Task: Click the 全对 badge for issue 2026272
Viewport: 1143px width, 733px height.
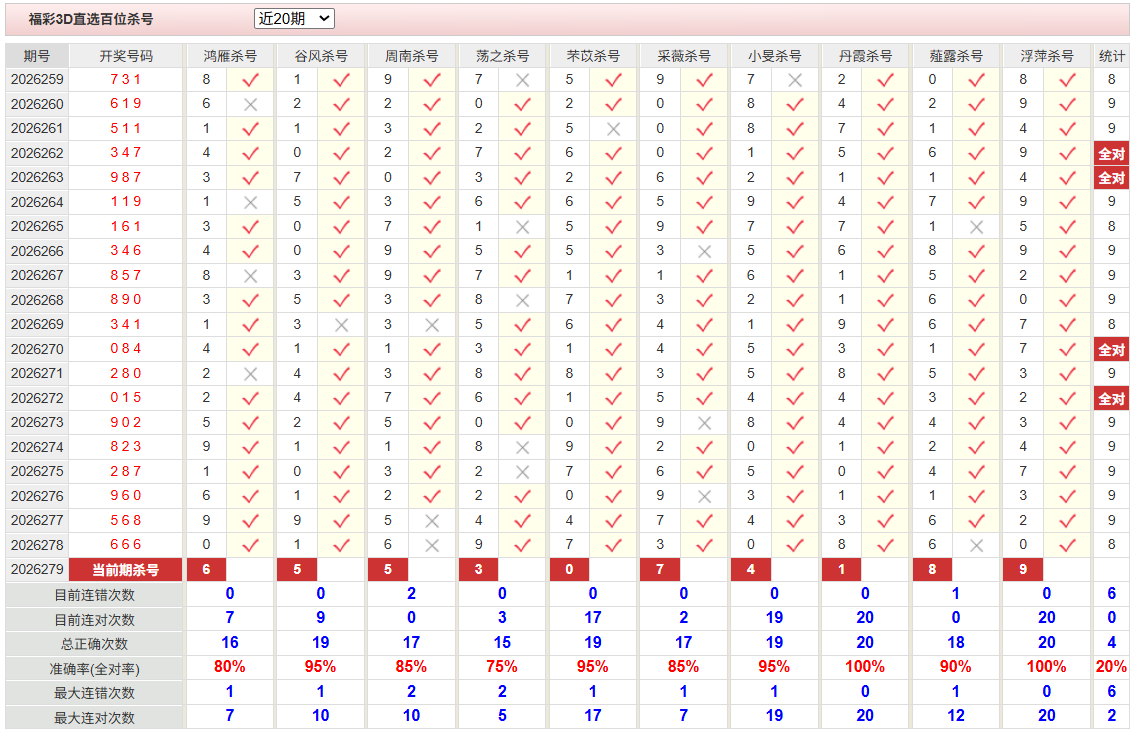Action: coord(1111,399)
